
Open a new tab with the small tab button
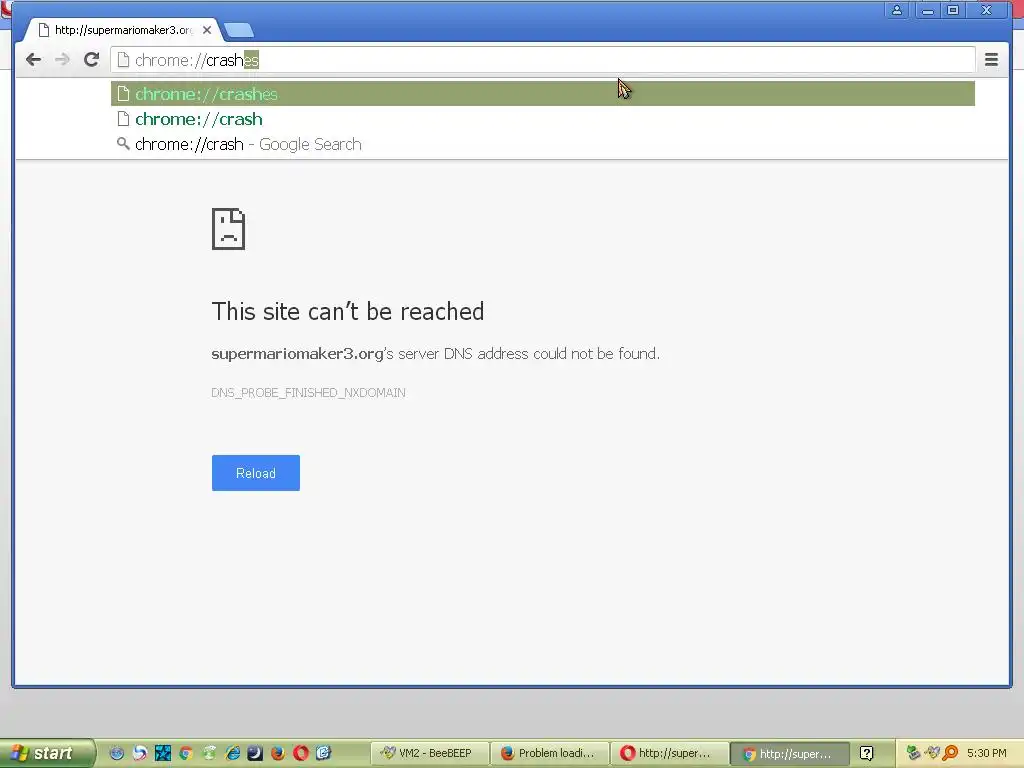[x=238, y=30]
